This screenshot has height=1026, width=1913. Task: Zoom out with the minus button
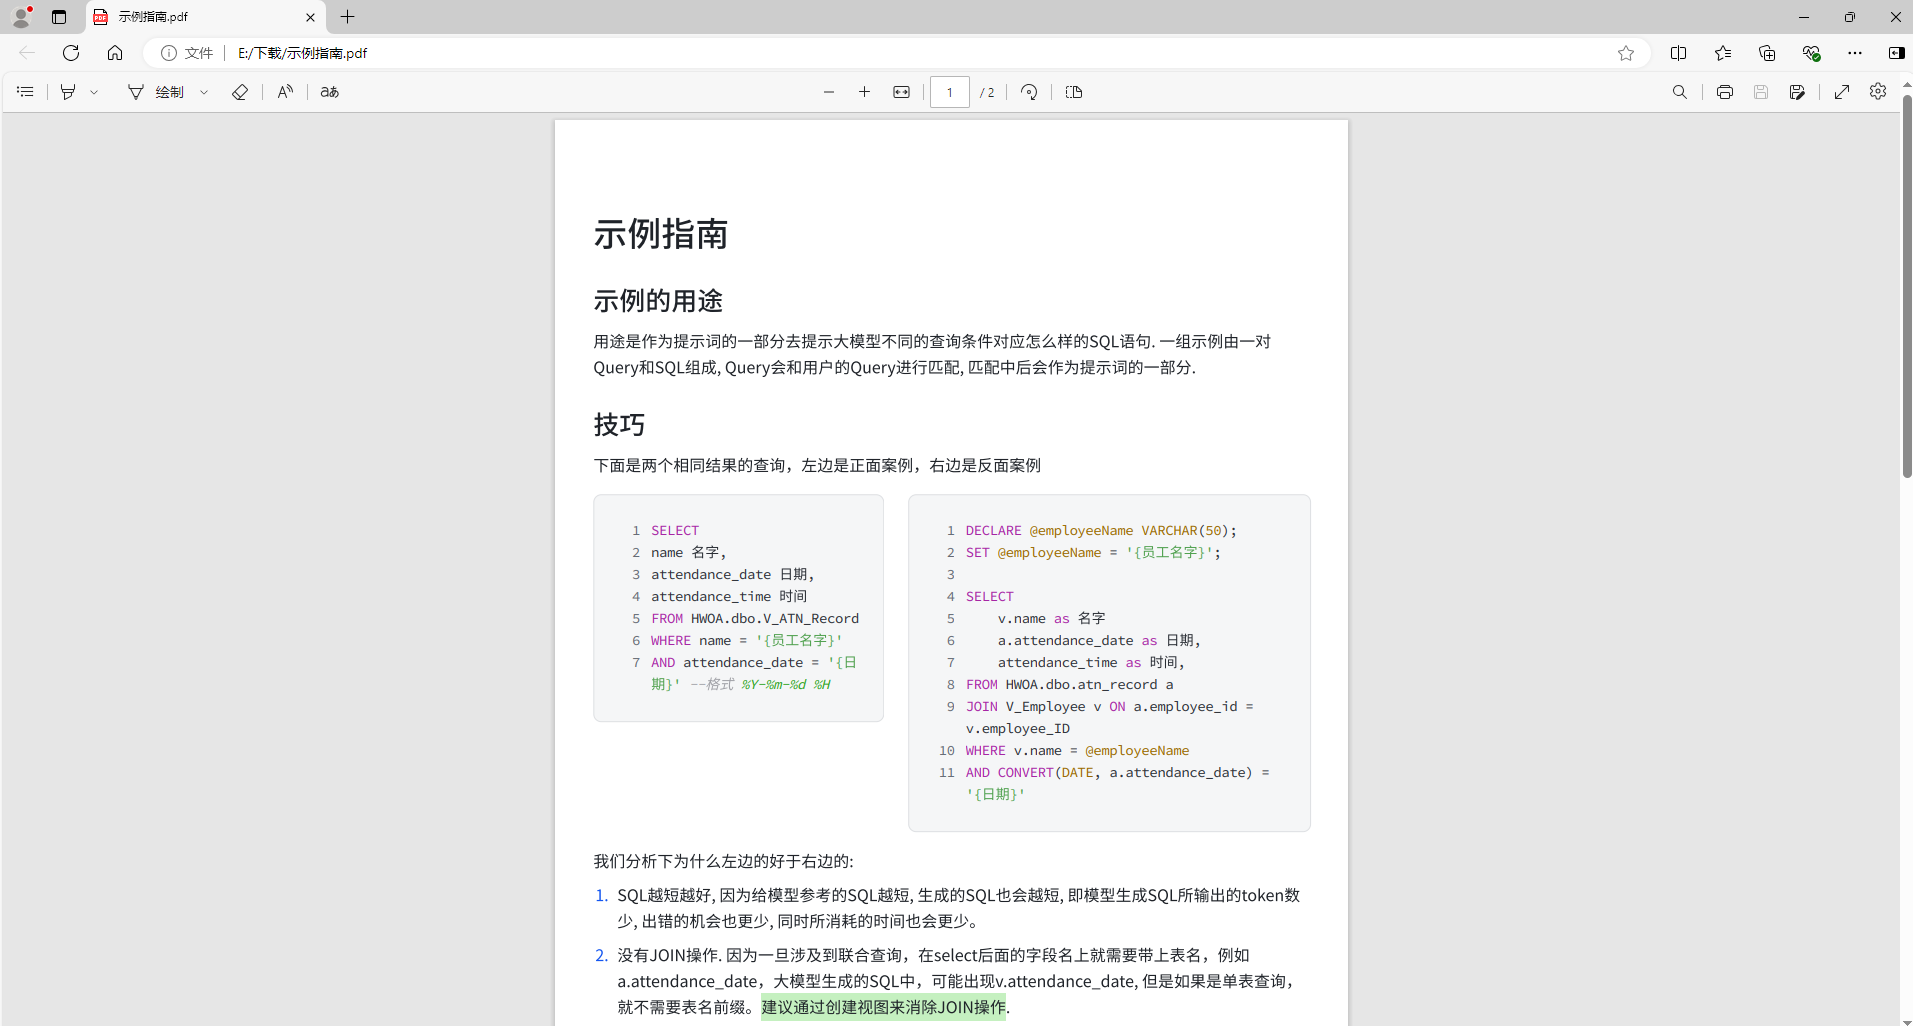click(x=829, y=92)
